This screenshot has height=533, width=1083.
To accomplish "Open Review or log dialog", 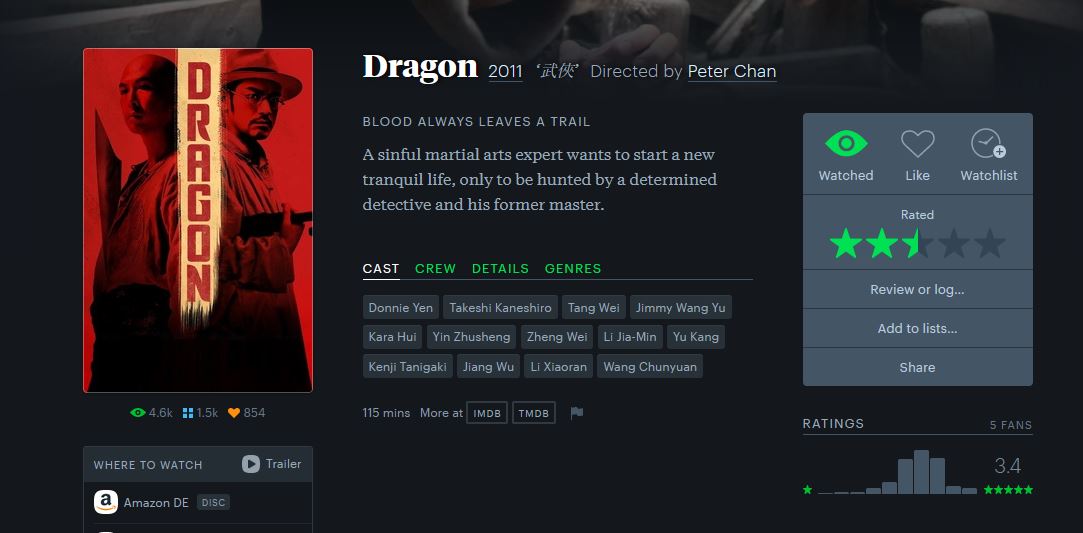I will click(x=917, y=289).
